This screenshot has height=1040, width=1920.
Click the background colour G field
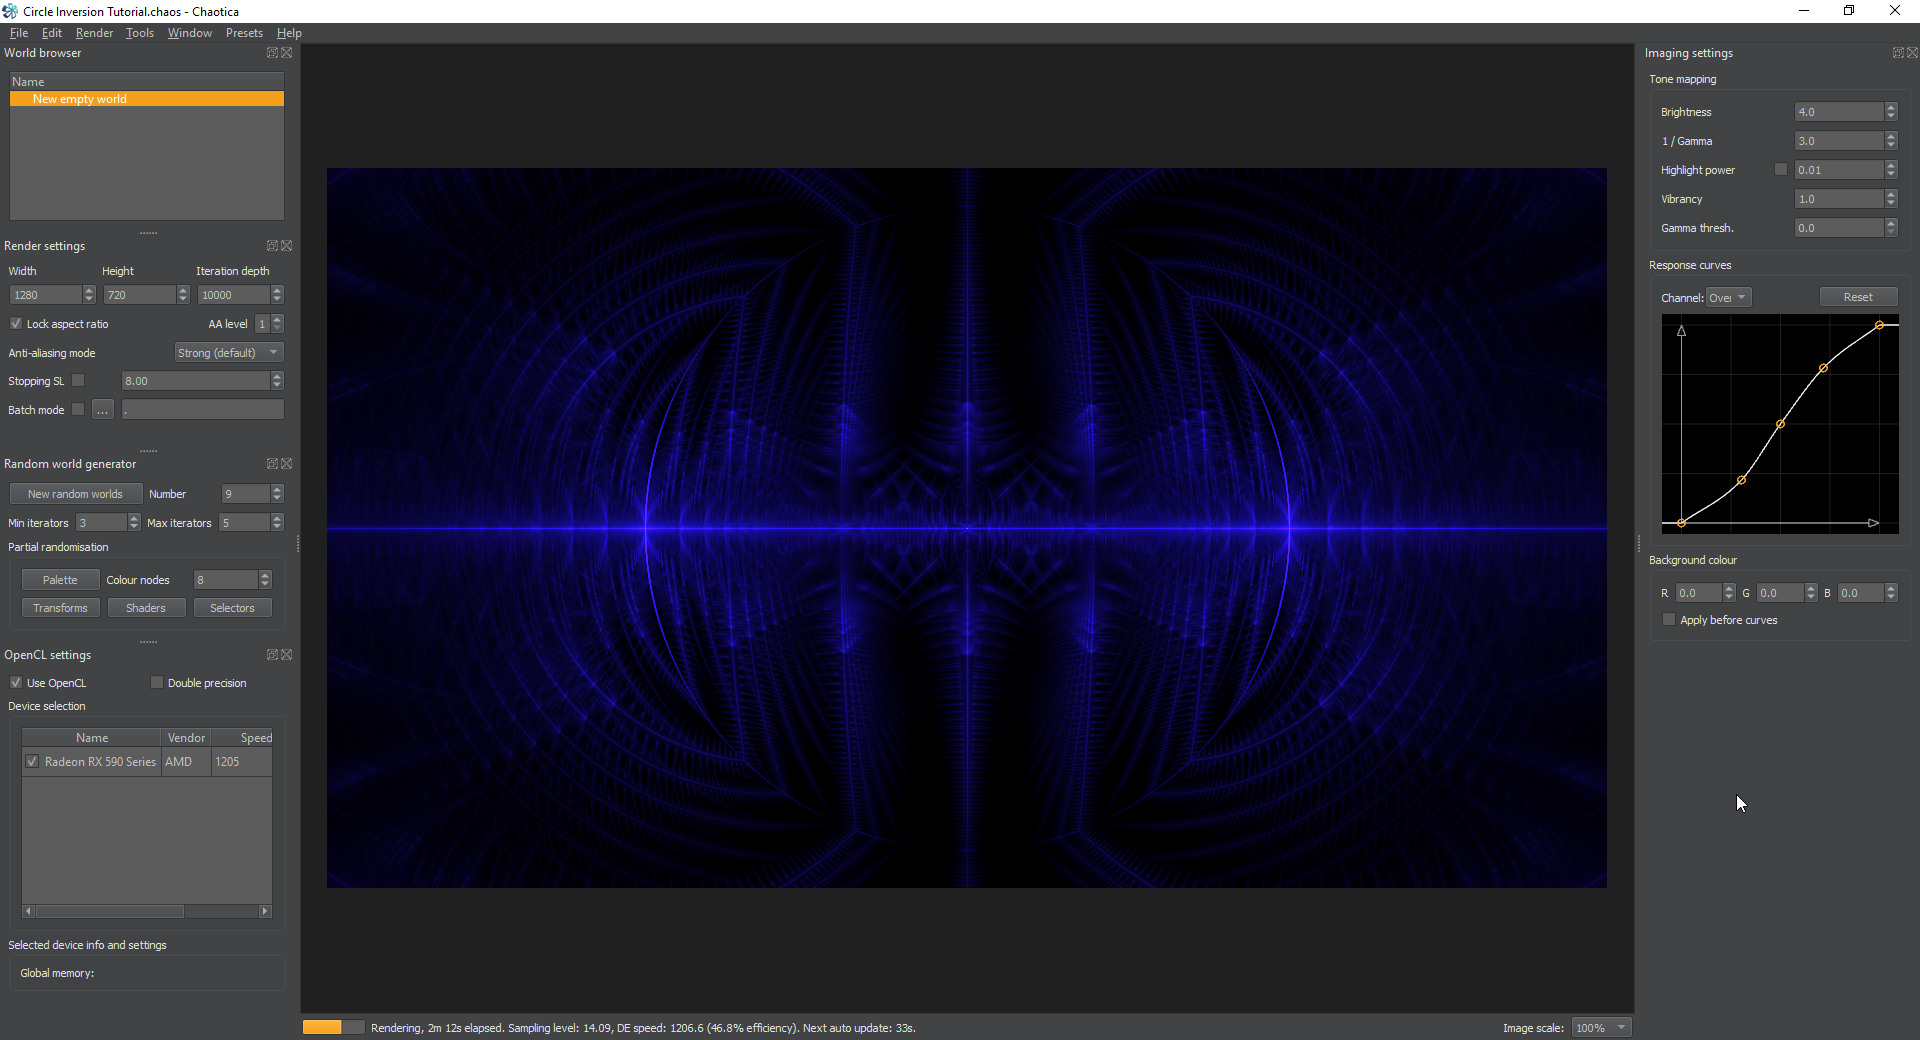(x=1780, y=593)
